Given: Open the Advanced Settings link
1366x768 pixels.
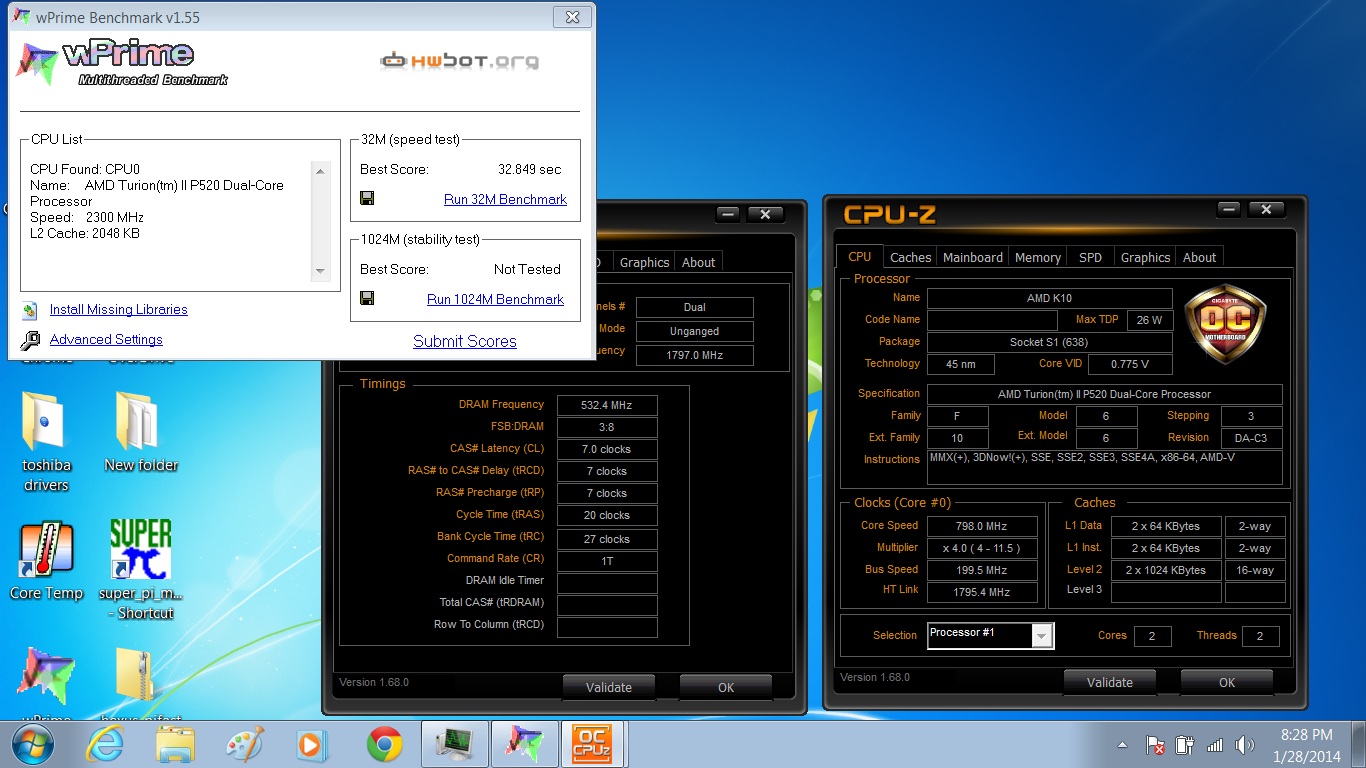Looking at the screenshot, I should (106, 339).
